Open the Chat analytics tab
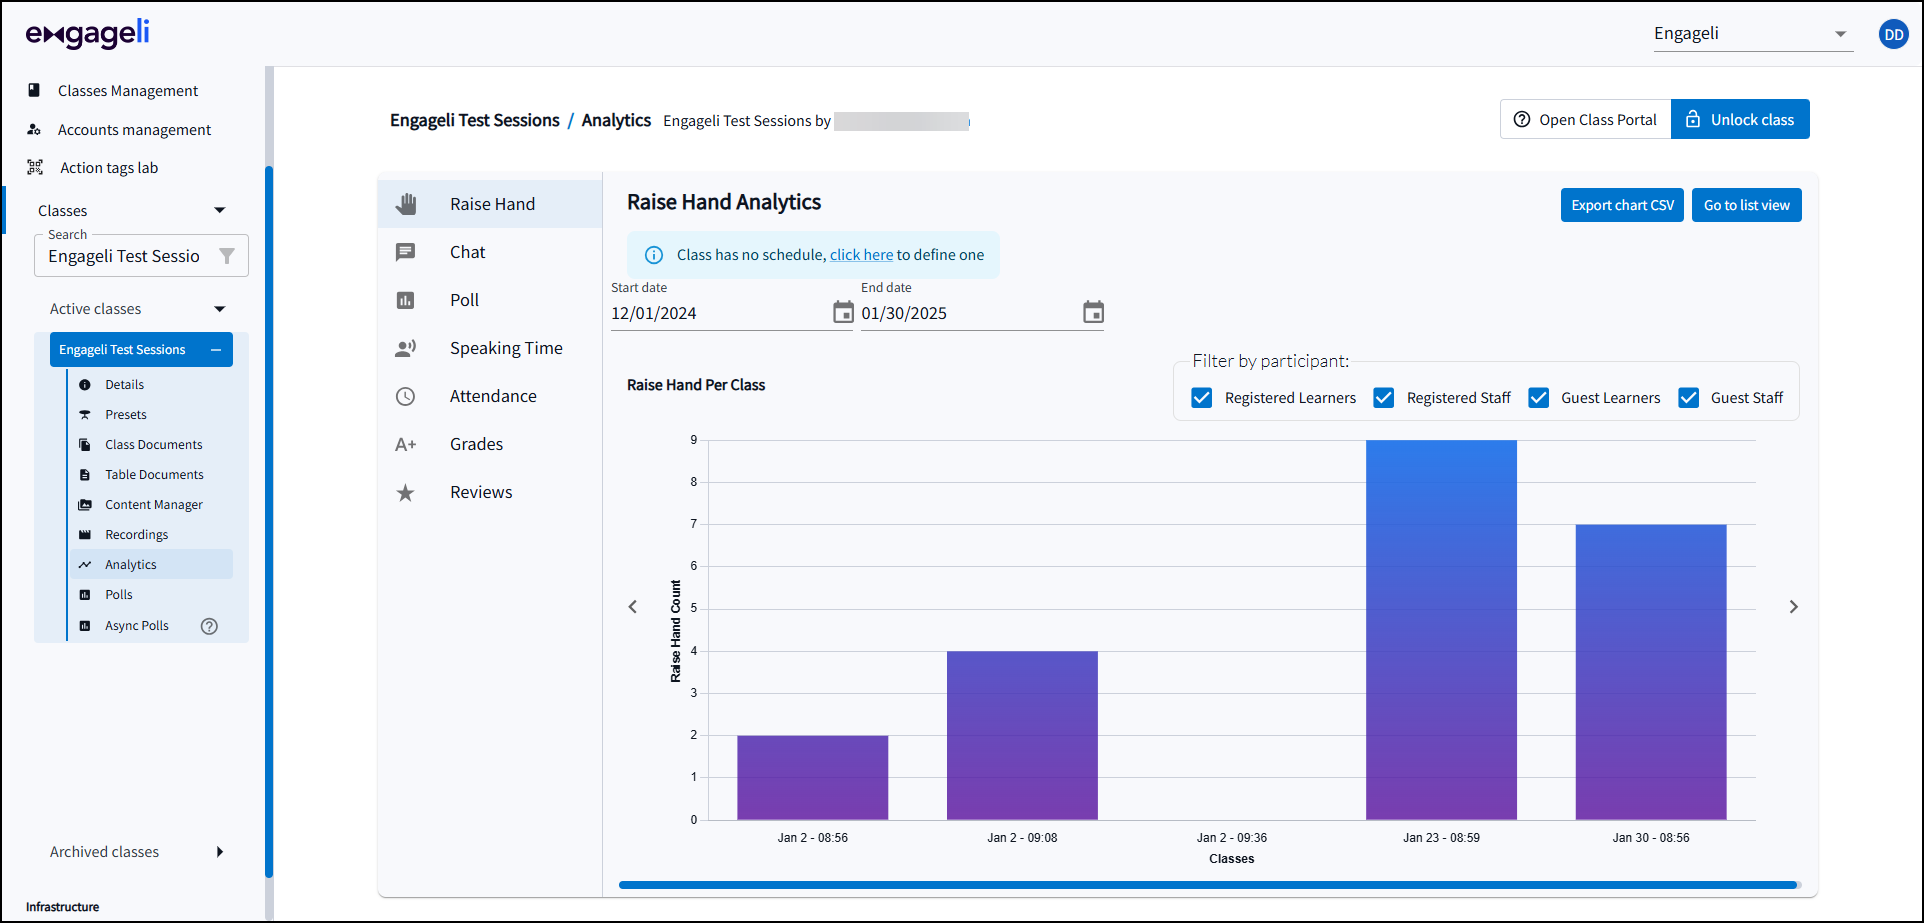 pyautogui.click(x=490, y=252)
